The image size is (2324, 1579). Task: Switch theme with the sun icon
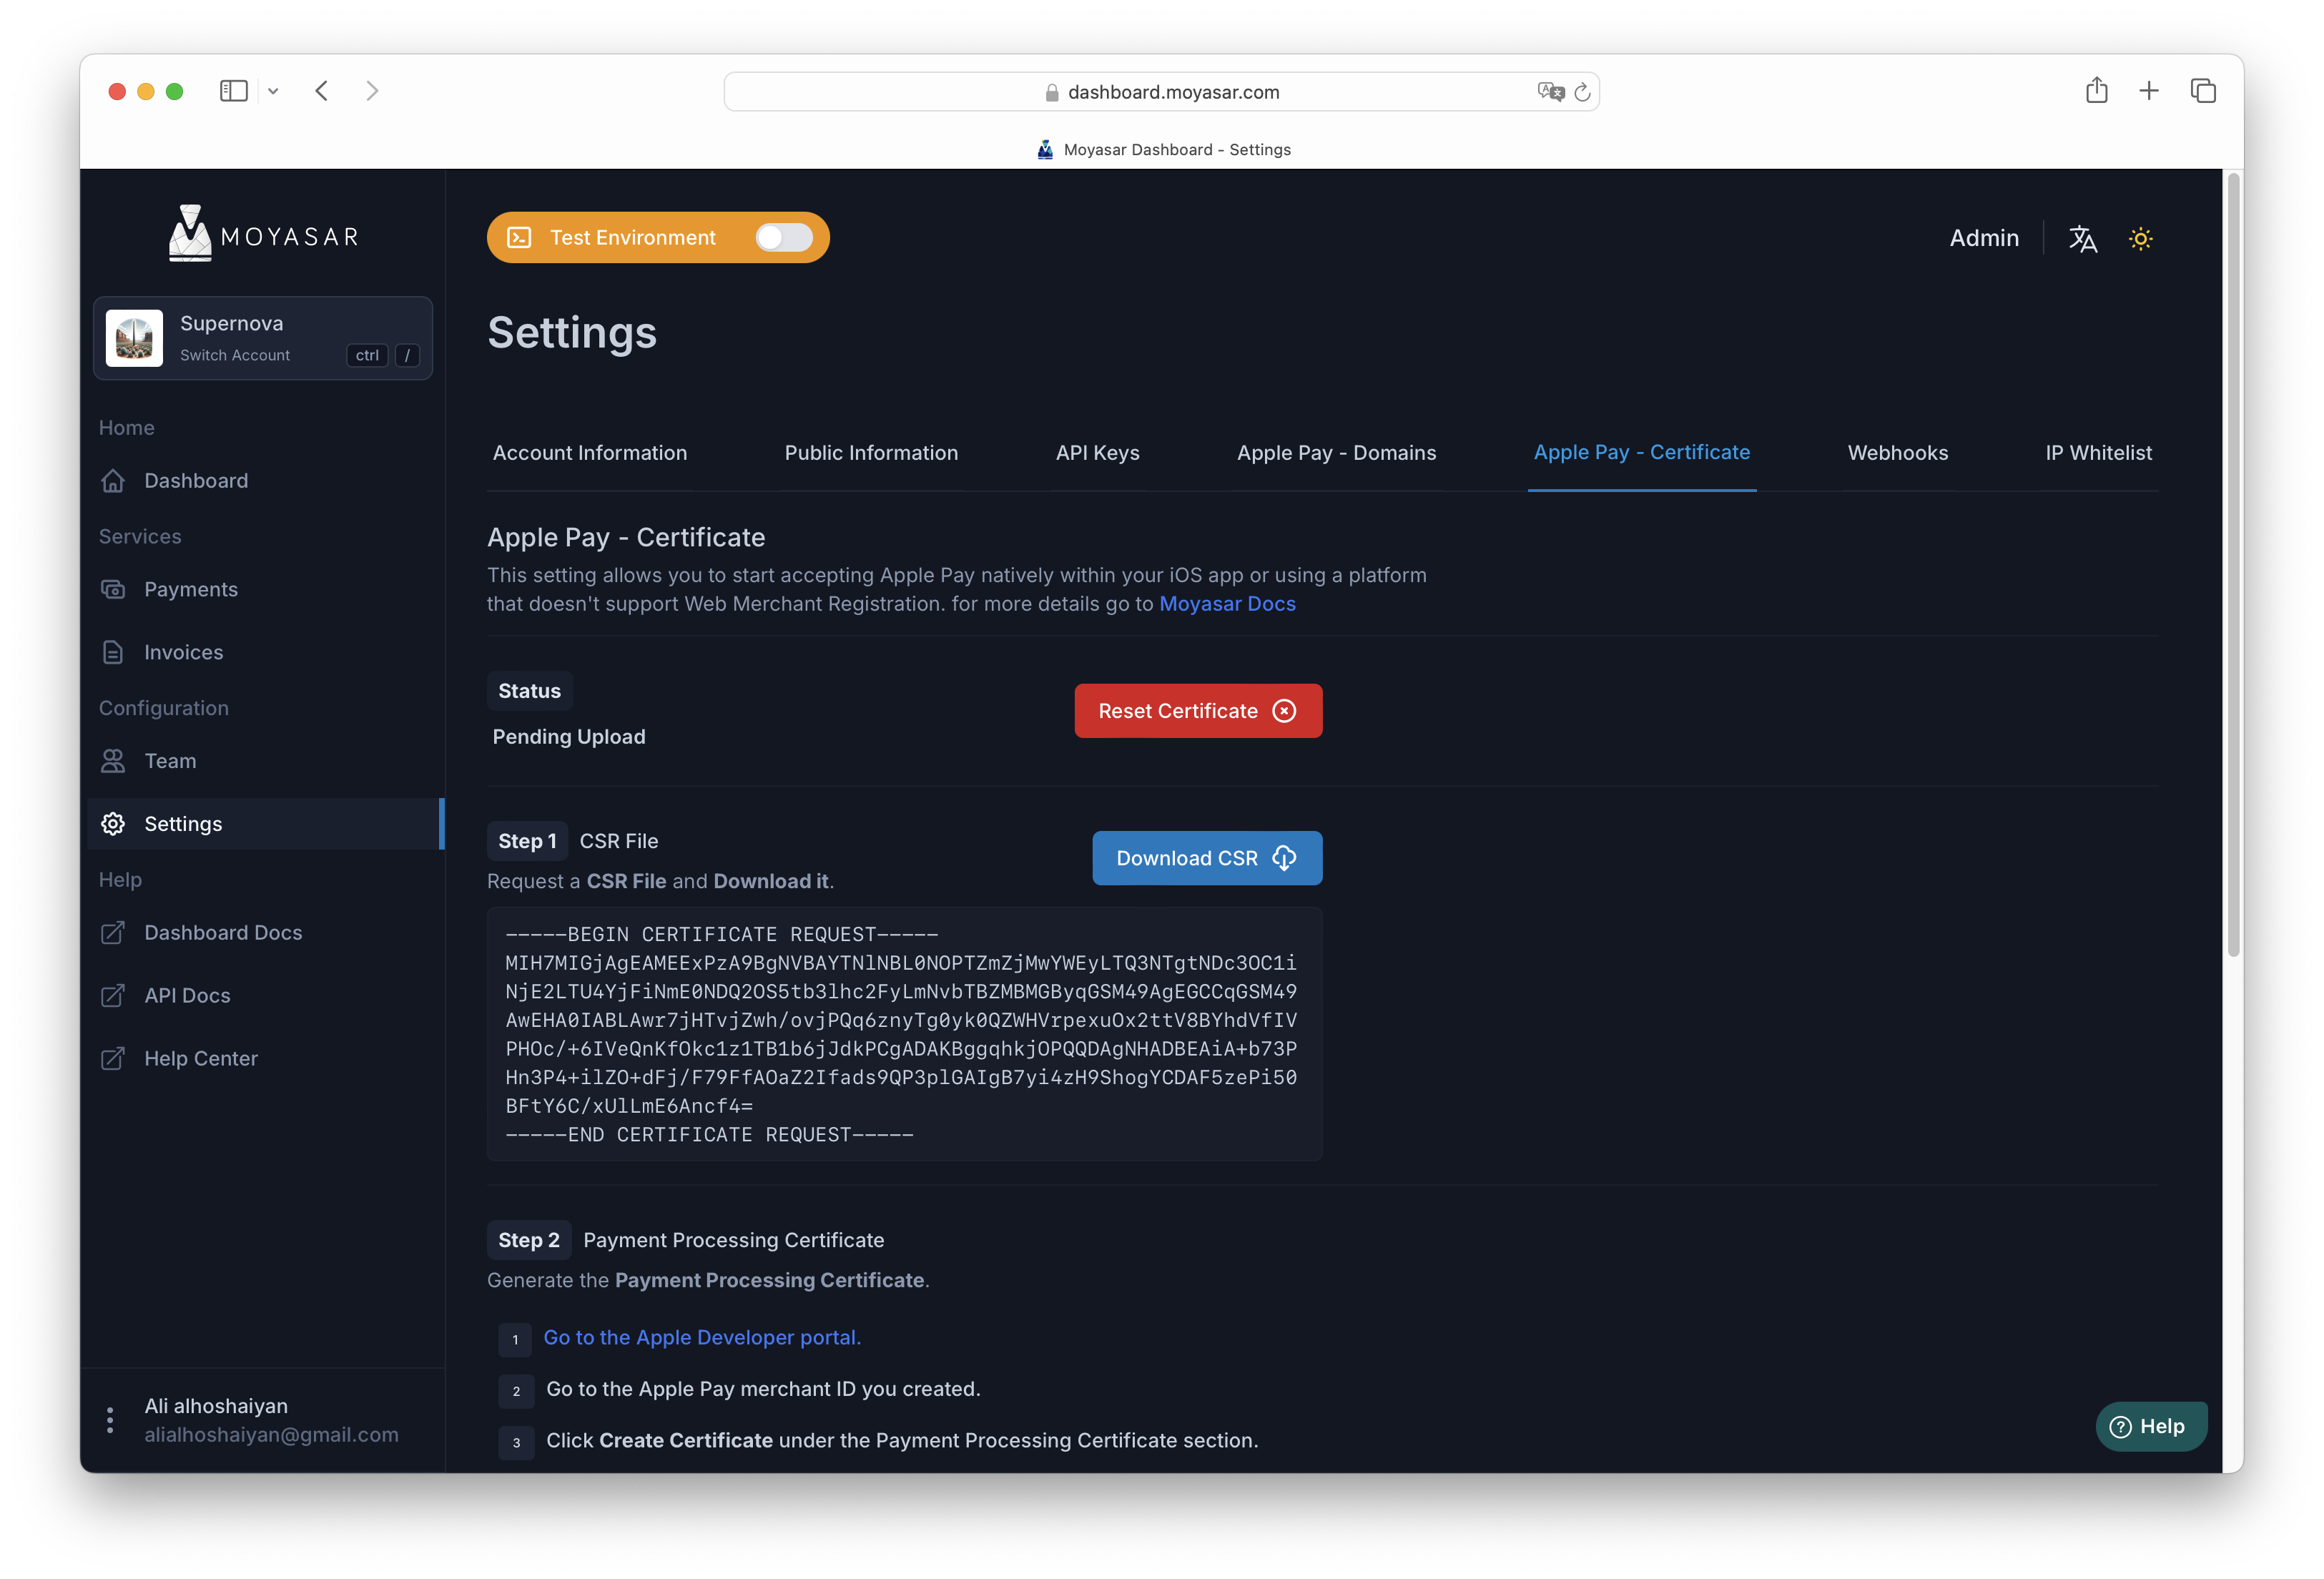click(x=2141, y=238)
